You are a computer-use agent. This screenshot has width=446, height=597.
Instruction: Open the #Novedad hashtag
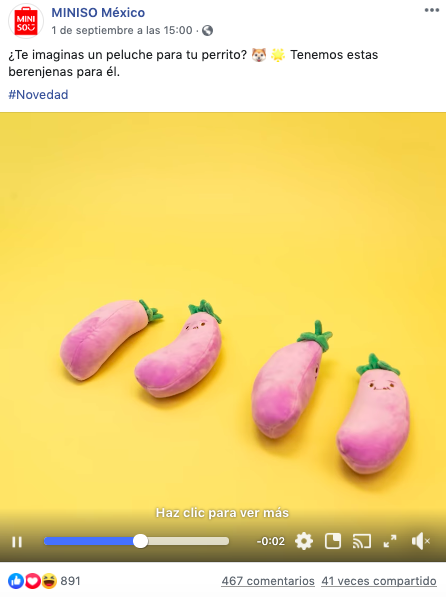pos(38,94)
